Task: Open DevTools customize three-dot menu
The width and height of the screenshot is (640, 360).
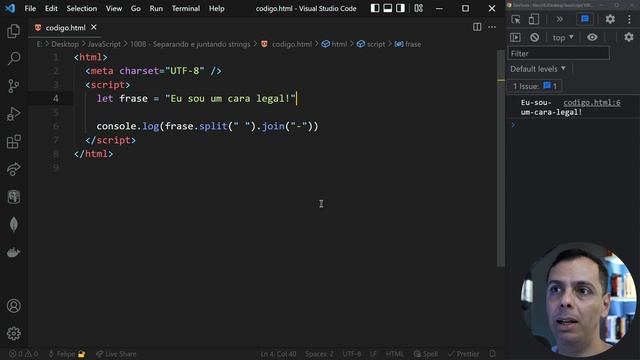Action: [x=629, y=19]
